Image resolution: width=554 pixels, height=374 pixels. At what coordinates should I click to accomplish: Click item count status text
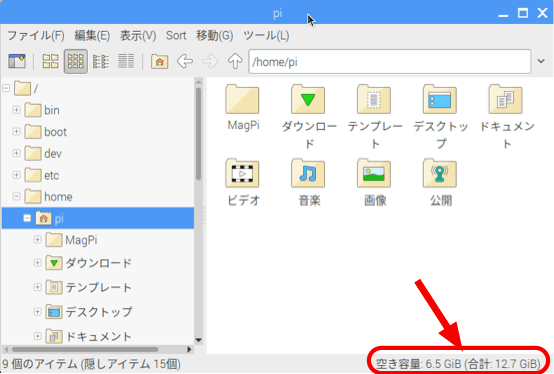coord(92,364)
